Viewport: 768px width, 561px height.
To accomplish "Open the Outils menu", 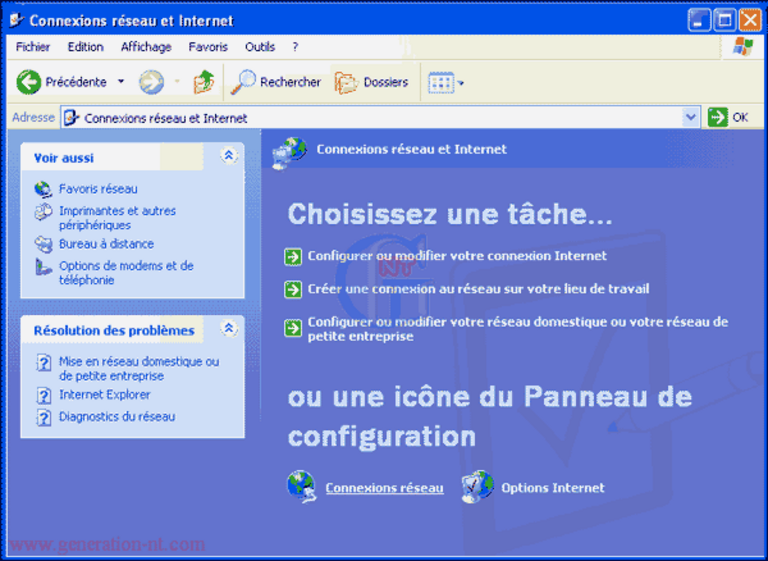I will 260,47.
